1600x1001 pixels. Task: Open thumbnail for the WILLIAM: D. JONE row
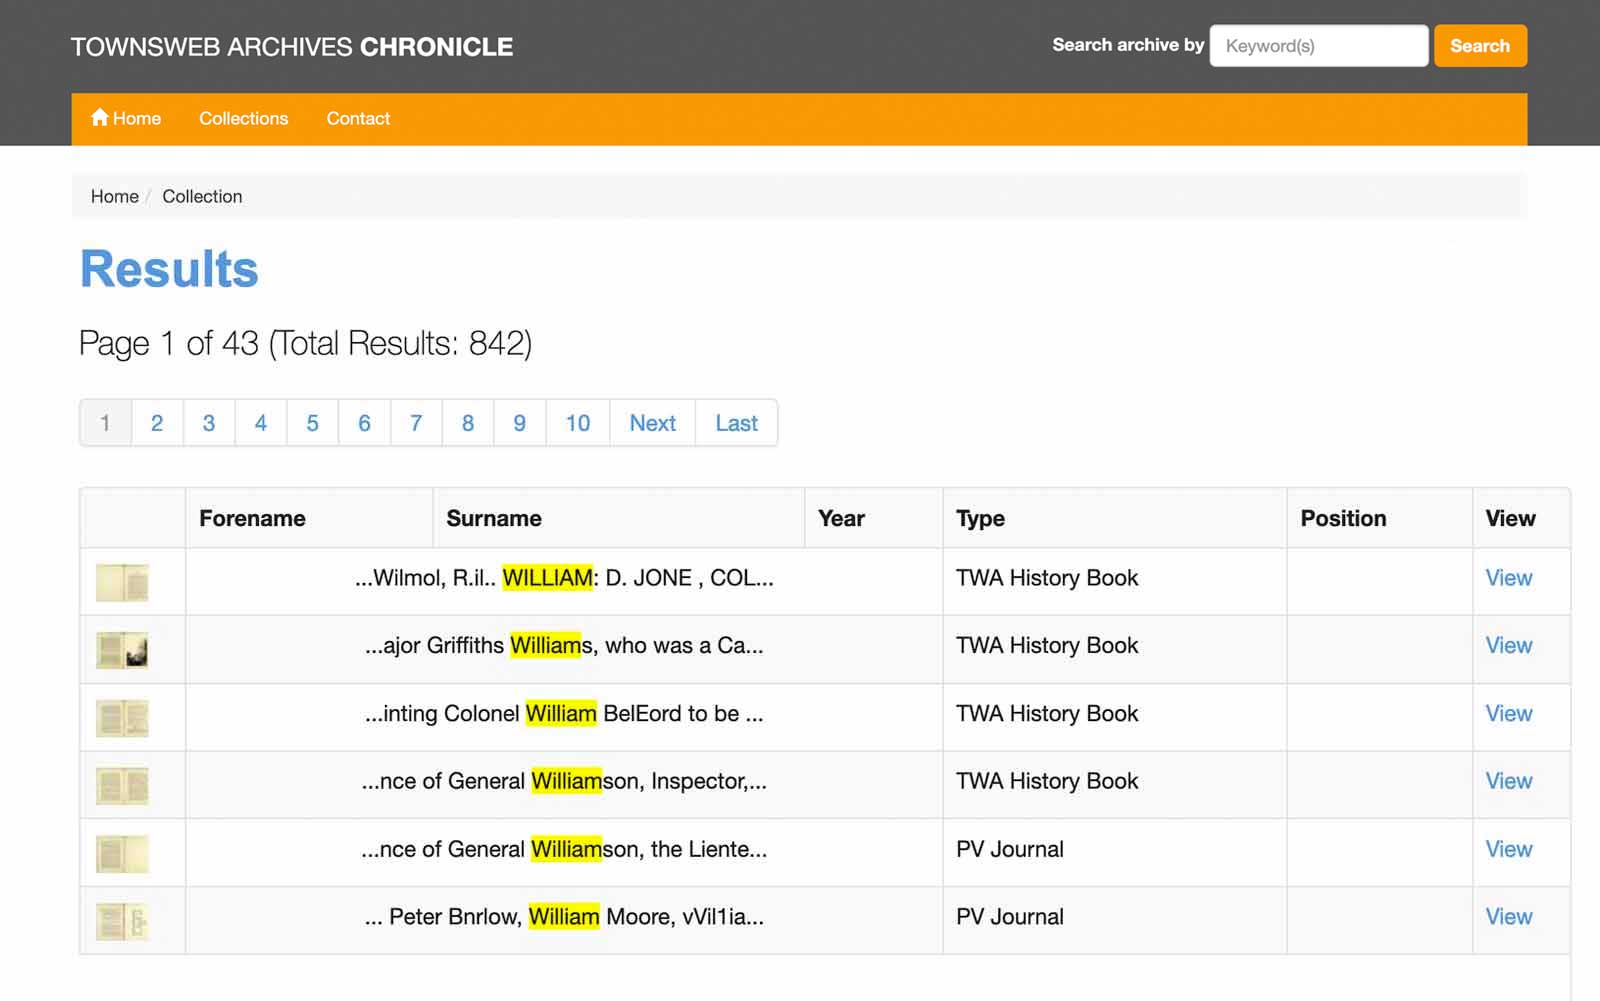click(x=122, y=582)
